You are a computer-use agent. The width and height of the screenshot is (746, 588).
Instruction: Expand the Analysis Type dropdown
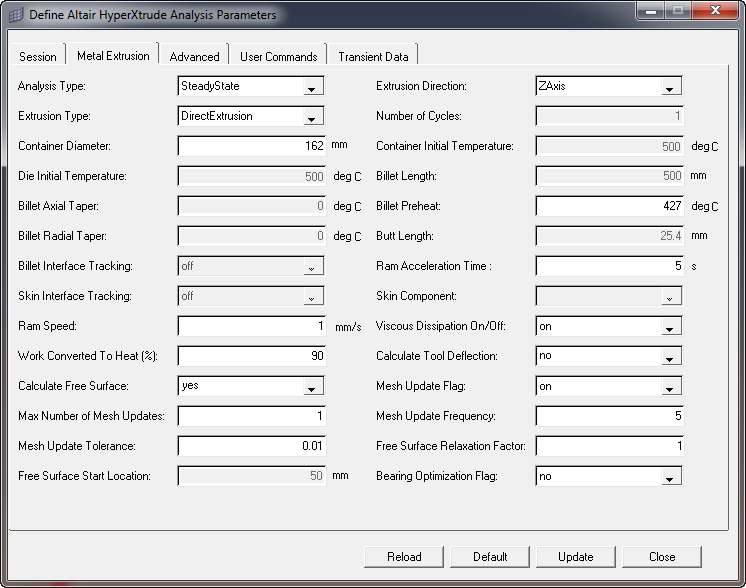point(312,87)
